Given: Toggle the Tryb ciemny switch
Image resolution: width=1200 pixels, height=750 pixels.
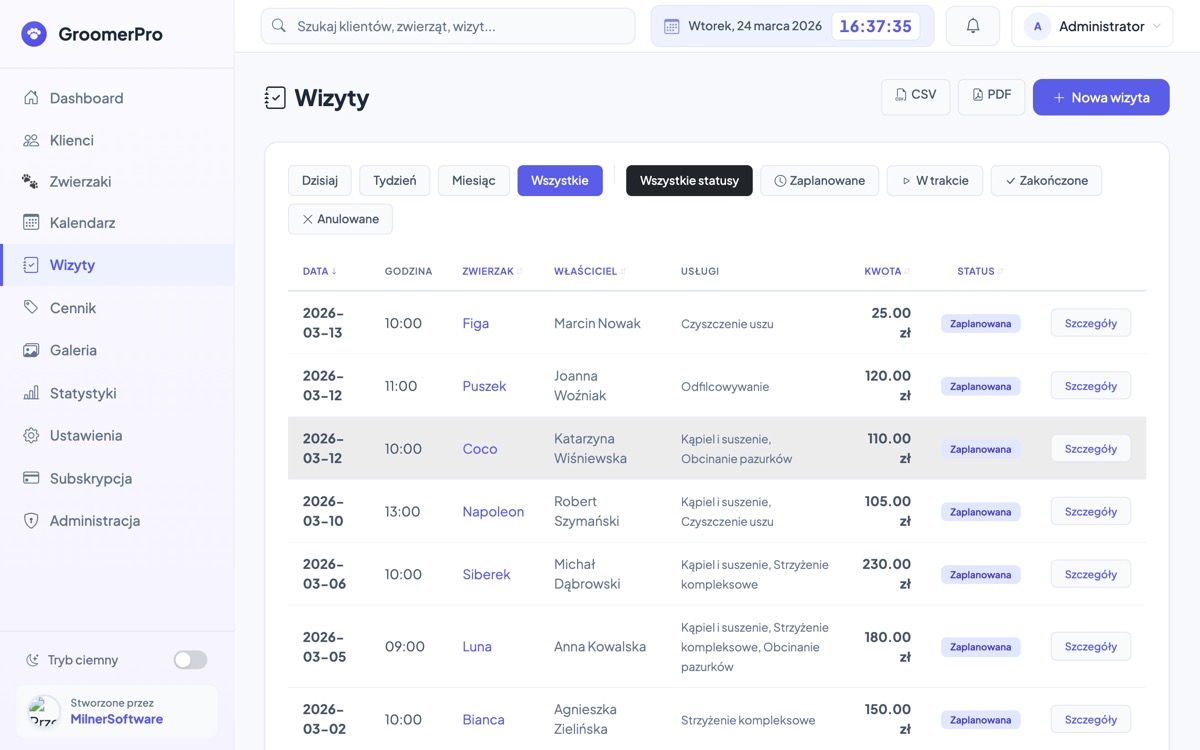Looking at the screenshot, I should 190,660.
